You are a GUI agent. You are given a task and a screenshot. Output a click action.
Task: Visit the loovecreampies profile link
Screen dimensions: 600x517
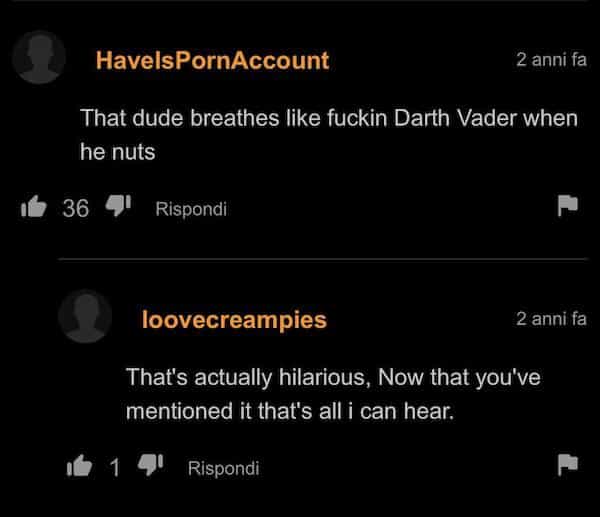pyautogui.click(x=234, y=320)
